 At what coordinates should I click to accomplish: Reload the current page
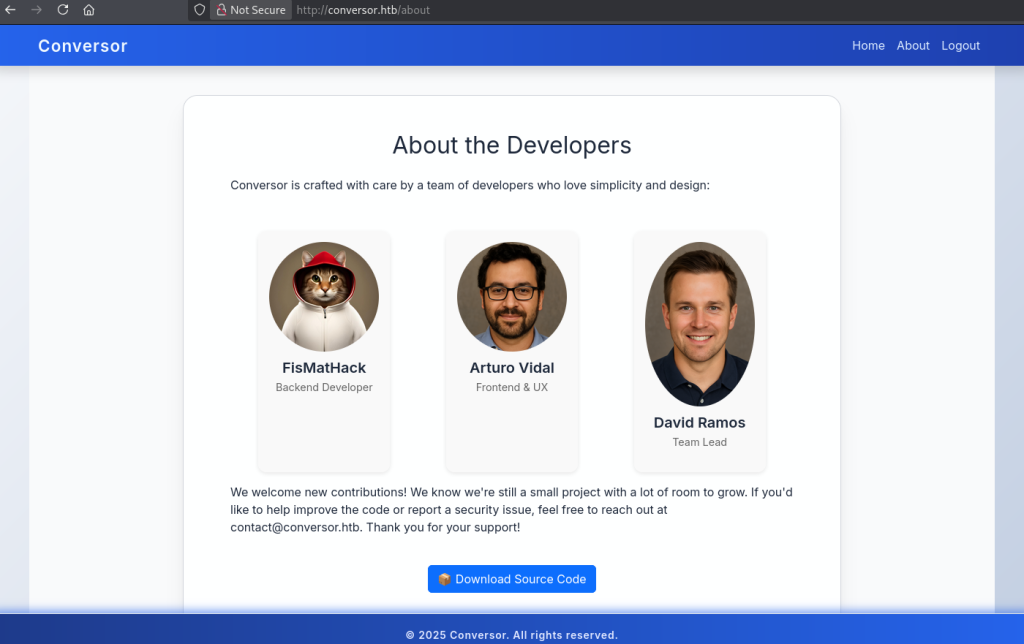tap(63, 10)
